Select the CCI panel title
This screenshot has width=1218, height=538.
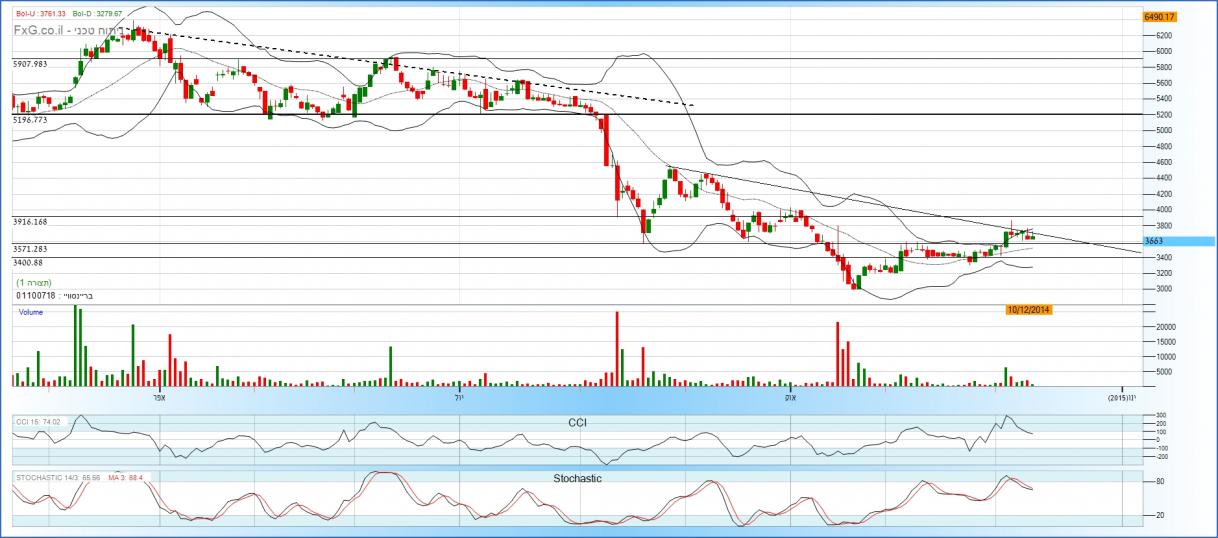[x=576, y=423]
